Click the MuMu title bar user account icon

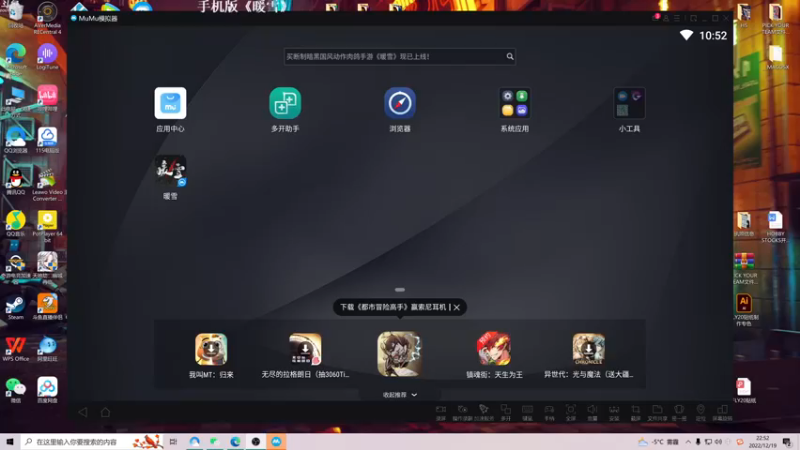[x=666, y=18]
